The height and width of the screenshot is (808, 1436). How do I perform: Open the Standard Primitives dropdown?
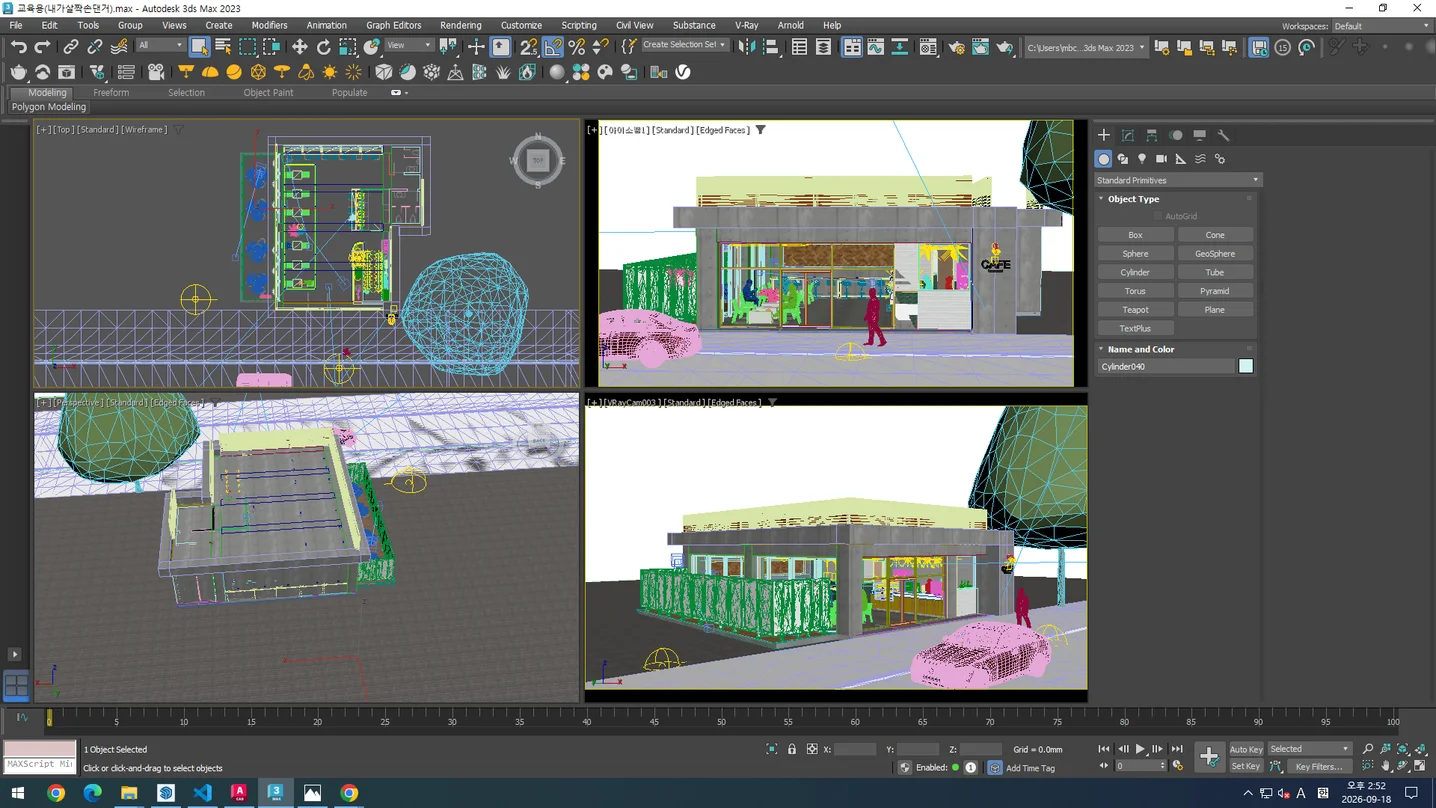pyautogui.click(x=1178, y=180)
